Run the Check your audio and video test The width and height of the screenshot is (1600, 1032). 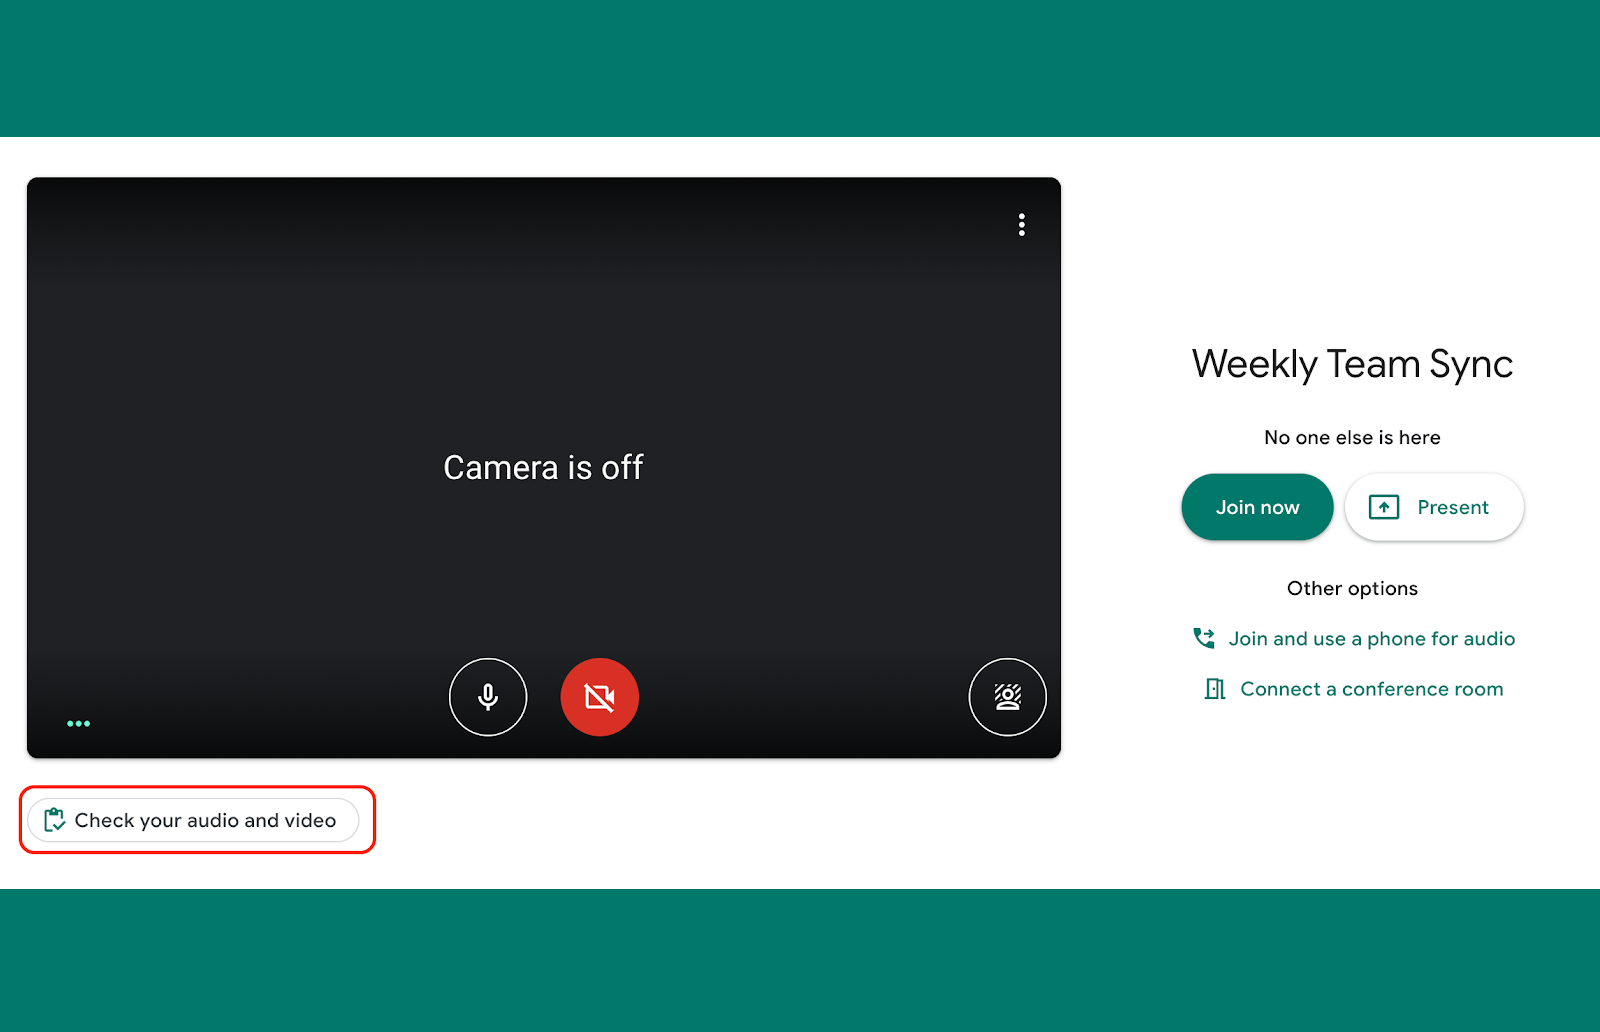coord(196,820)
